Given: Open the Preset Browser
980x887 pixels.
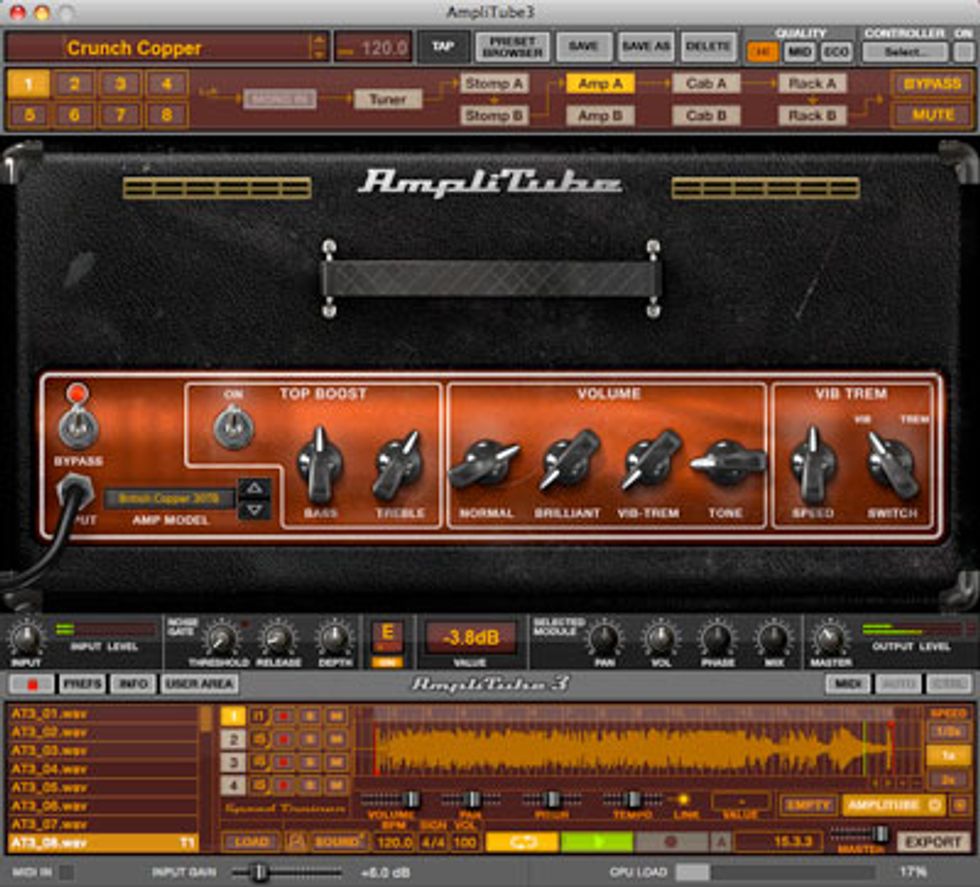Looking at the screenshot, I should (511, 47).
